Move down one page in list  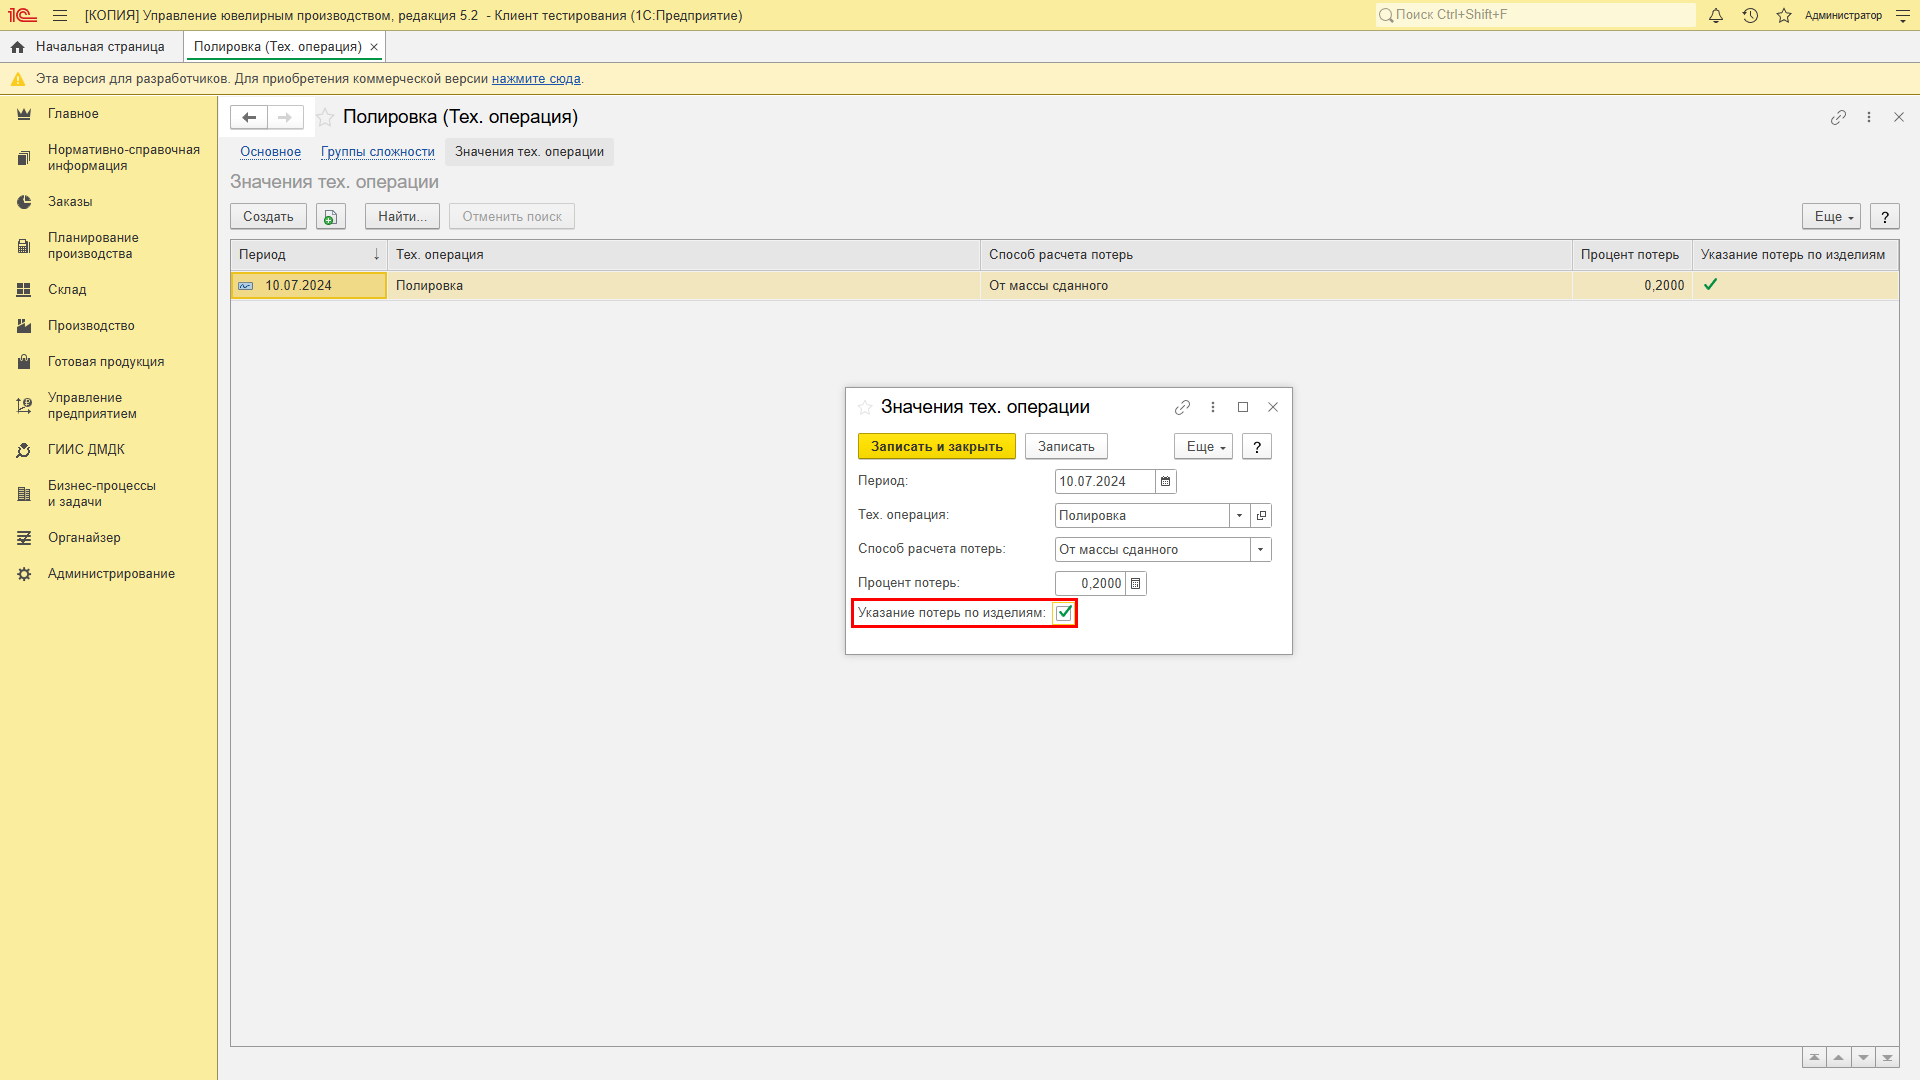click(1863, 1057)
